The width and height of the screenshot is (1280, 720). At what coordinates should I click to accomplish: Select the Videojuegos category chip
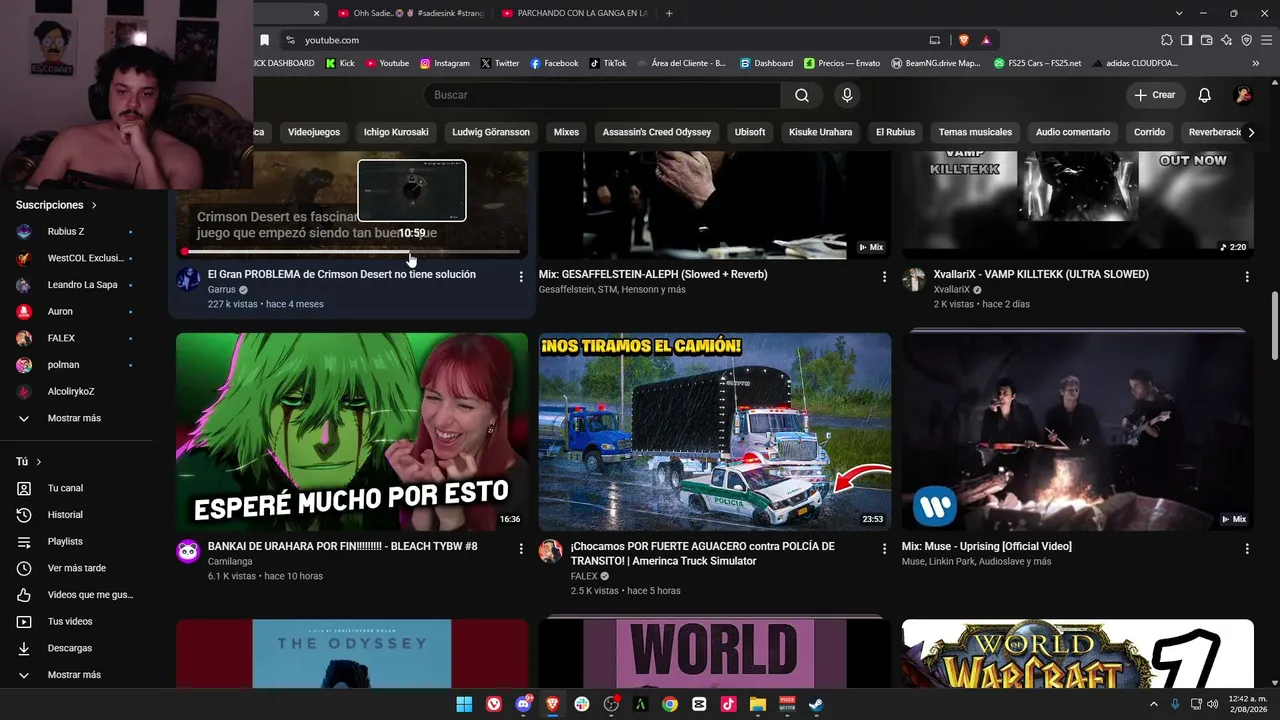314,132
